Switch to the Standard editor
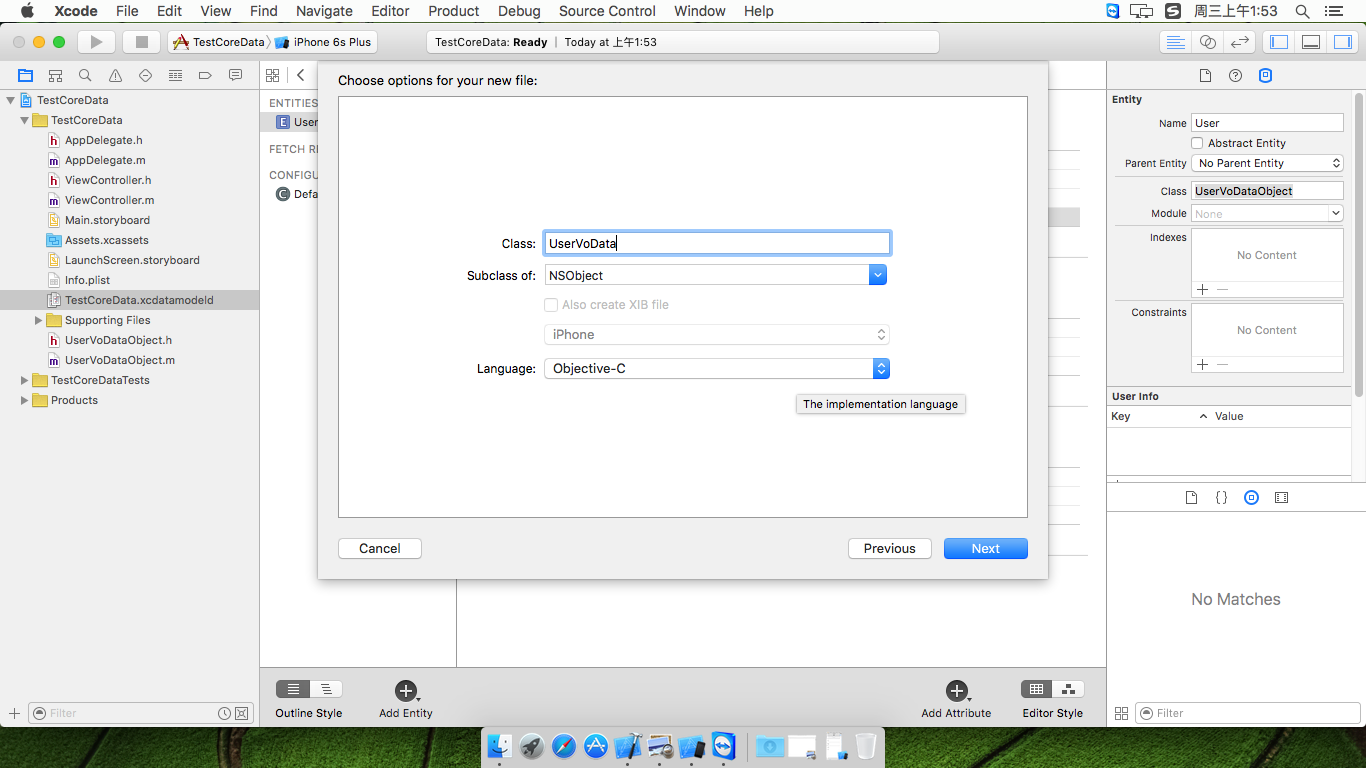 pyautogui.click(x=1176, y=42)
